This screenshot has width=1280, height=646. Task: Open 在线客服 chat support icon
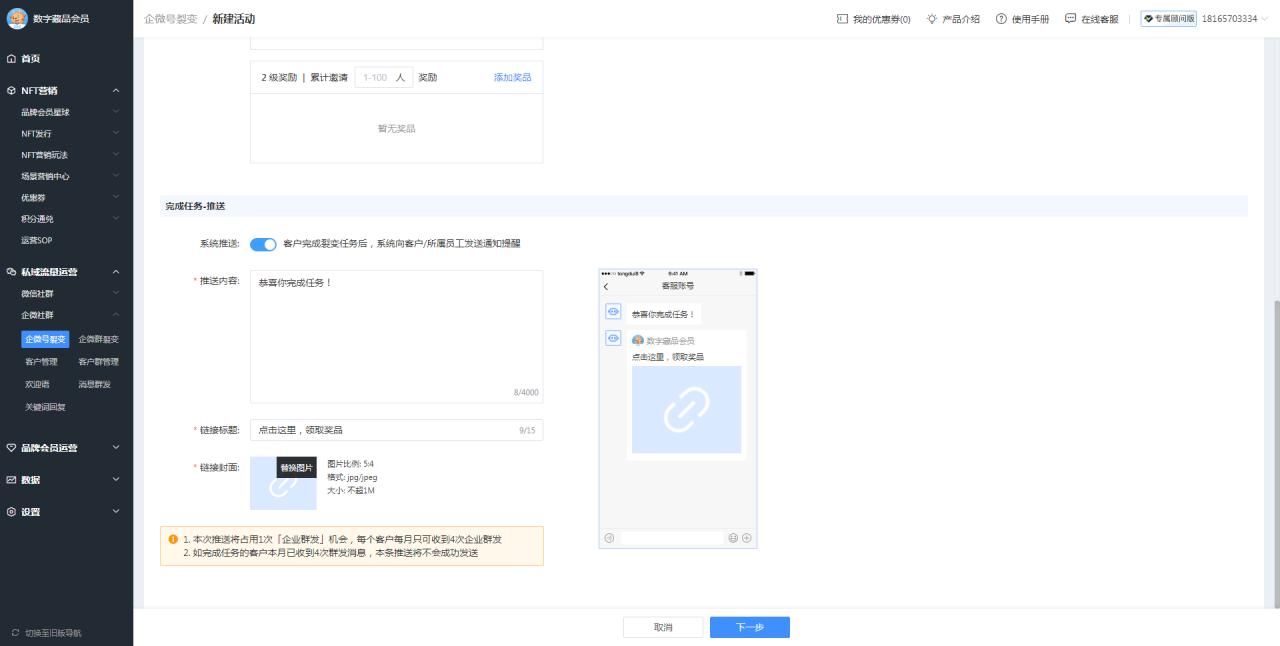pyautogui.click(x=1068, y=17)
